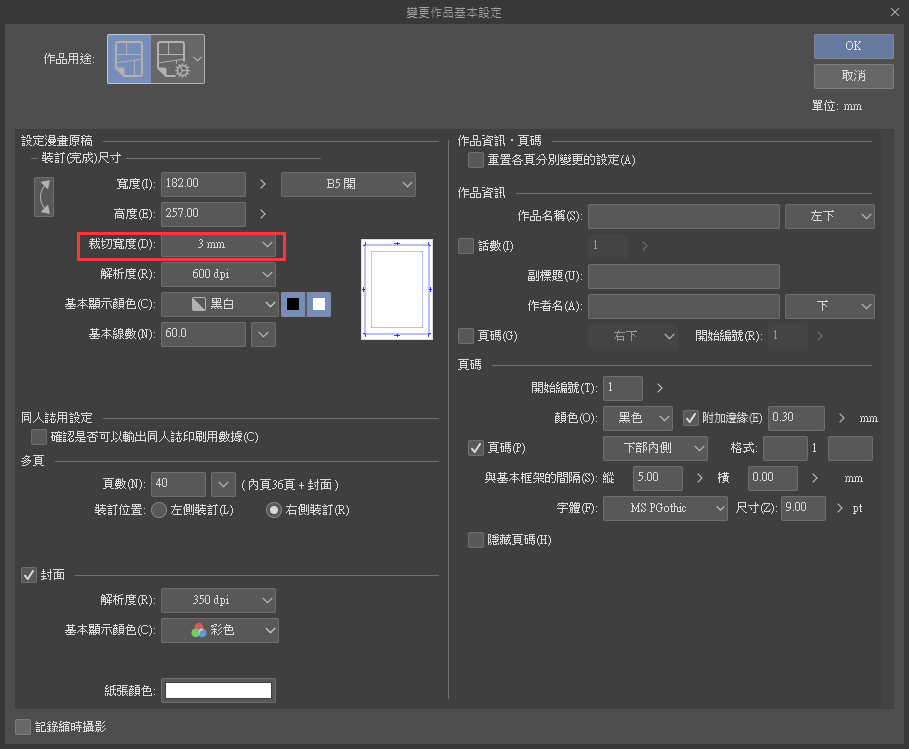Click arrow beside 開始編號(T) field

tap(660, 388)
